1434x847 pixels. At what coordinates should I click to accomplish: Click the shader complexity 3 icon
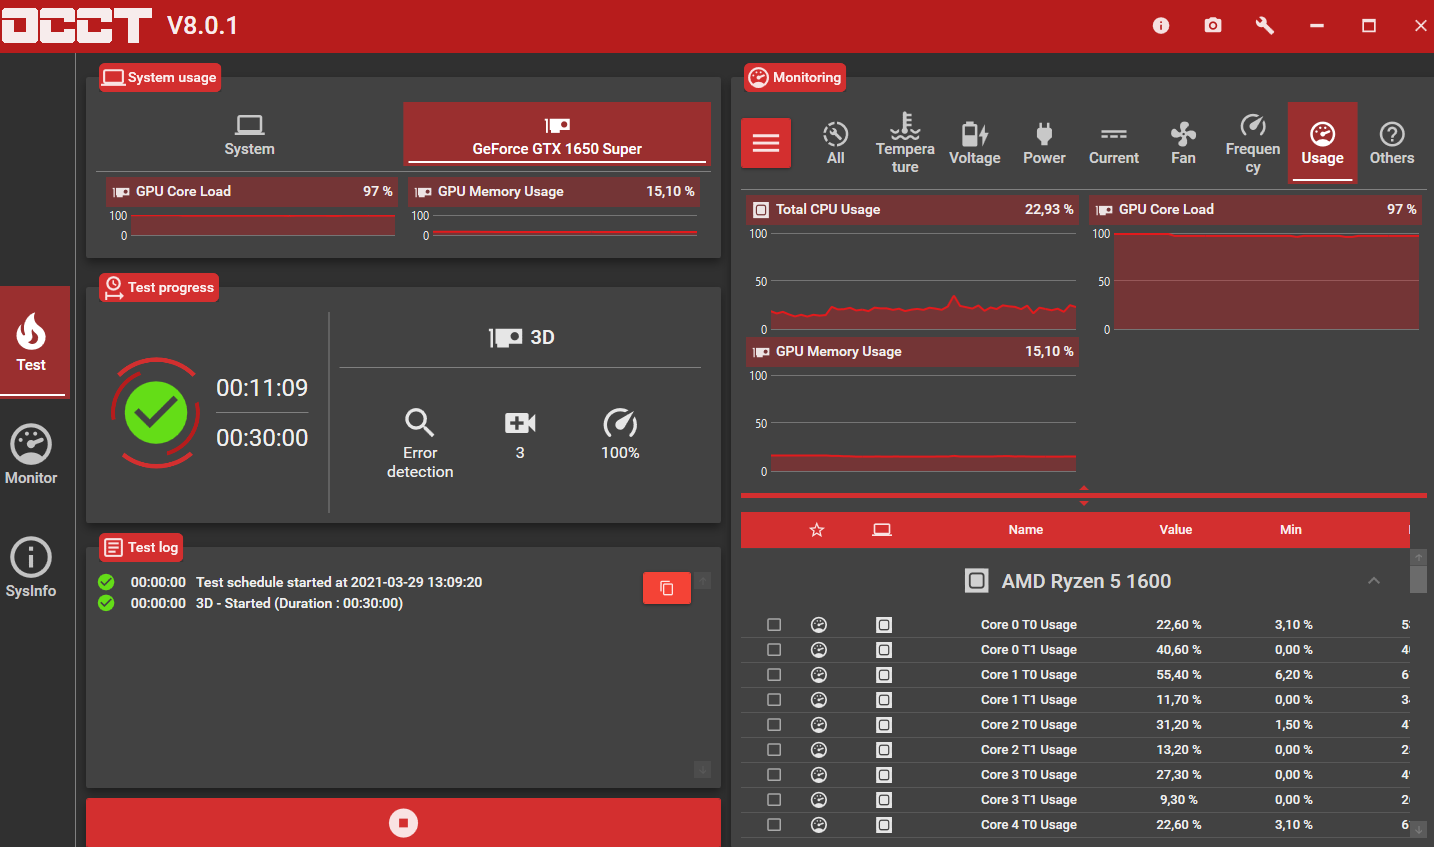(x=520, y=423)
